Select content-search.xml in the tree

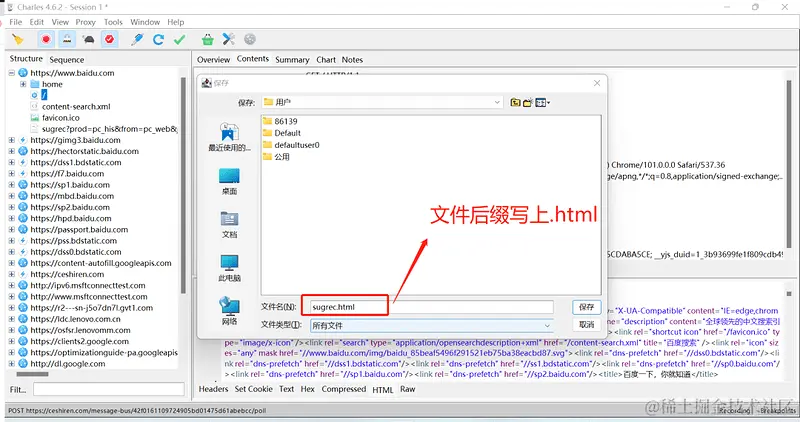click(76, 107)
